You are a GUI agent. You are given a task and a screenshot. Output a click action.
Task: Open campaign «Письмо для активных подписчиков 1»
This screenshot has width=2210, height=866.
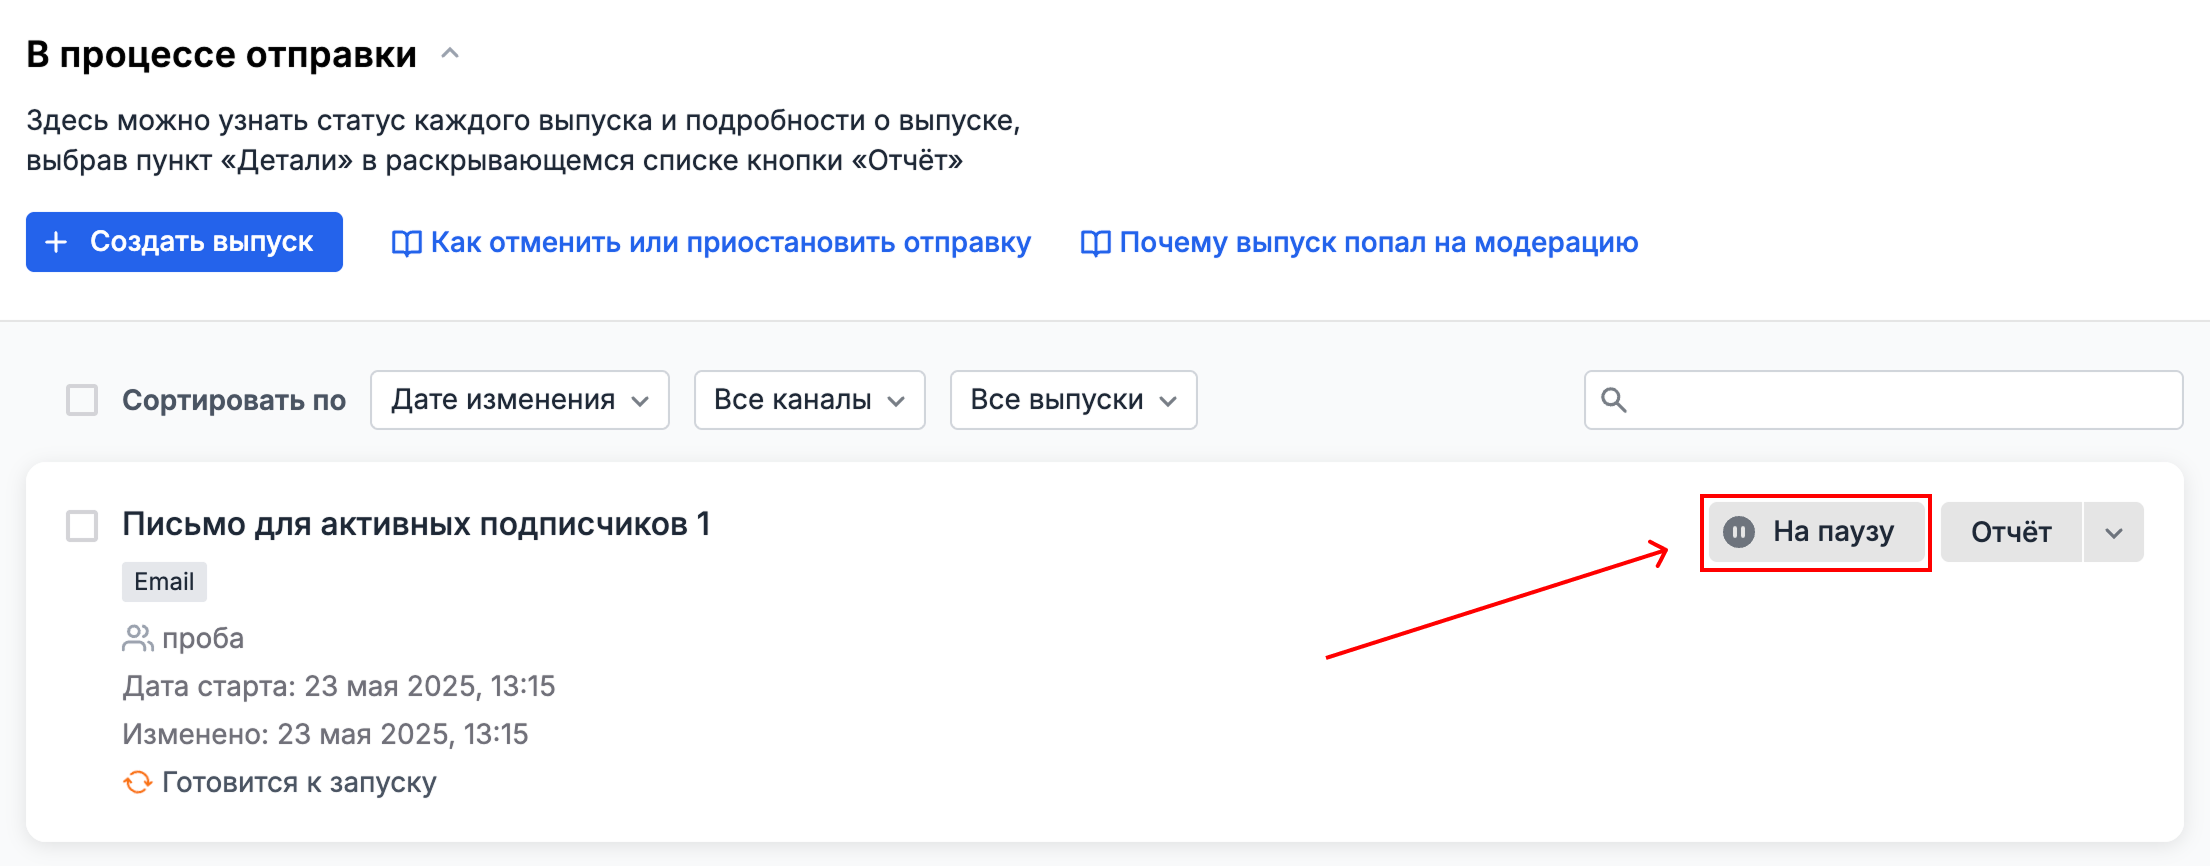pyautogui.click(x=416, y=524)
